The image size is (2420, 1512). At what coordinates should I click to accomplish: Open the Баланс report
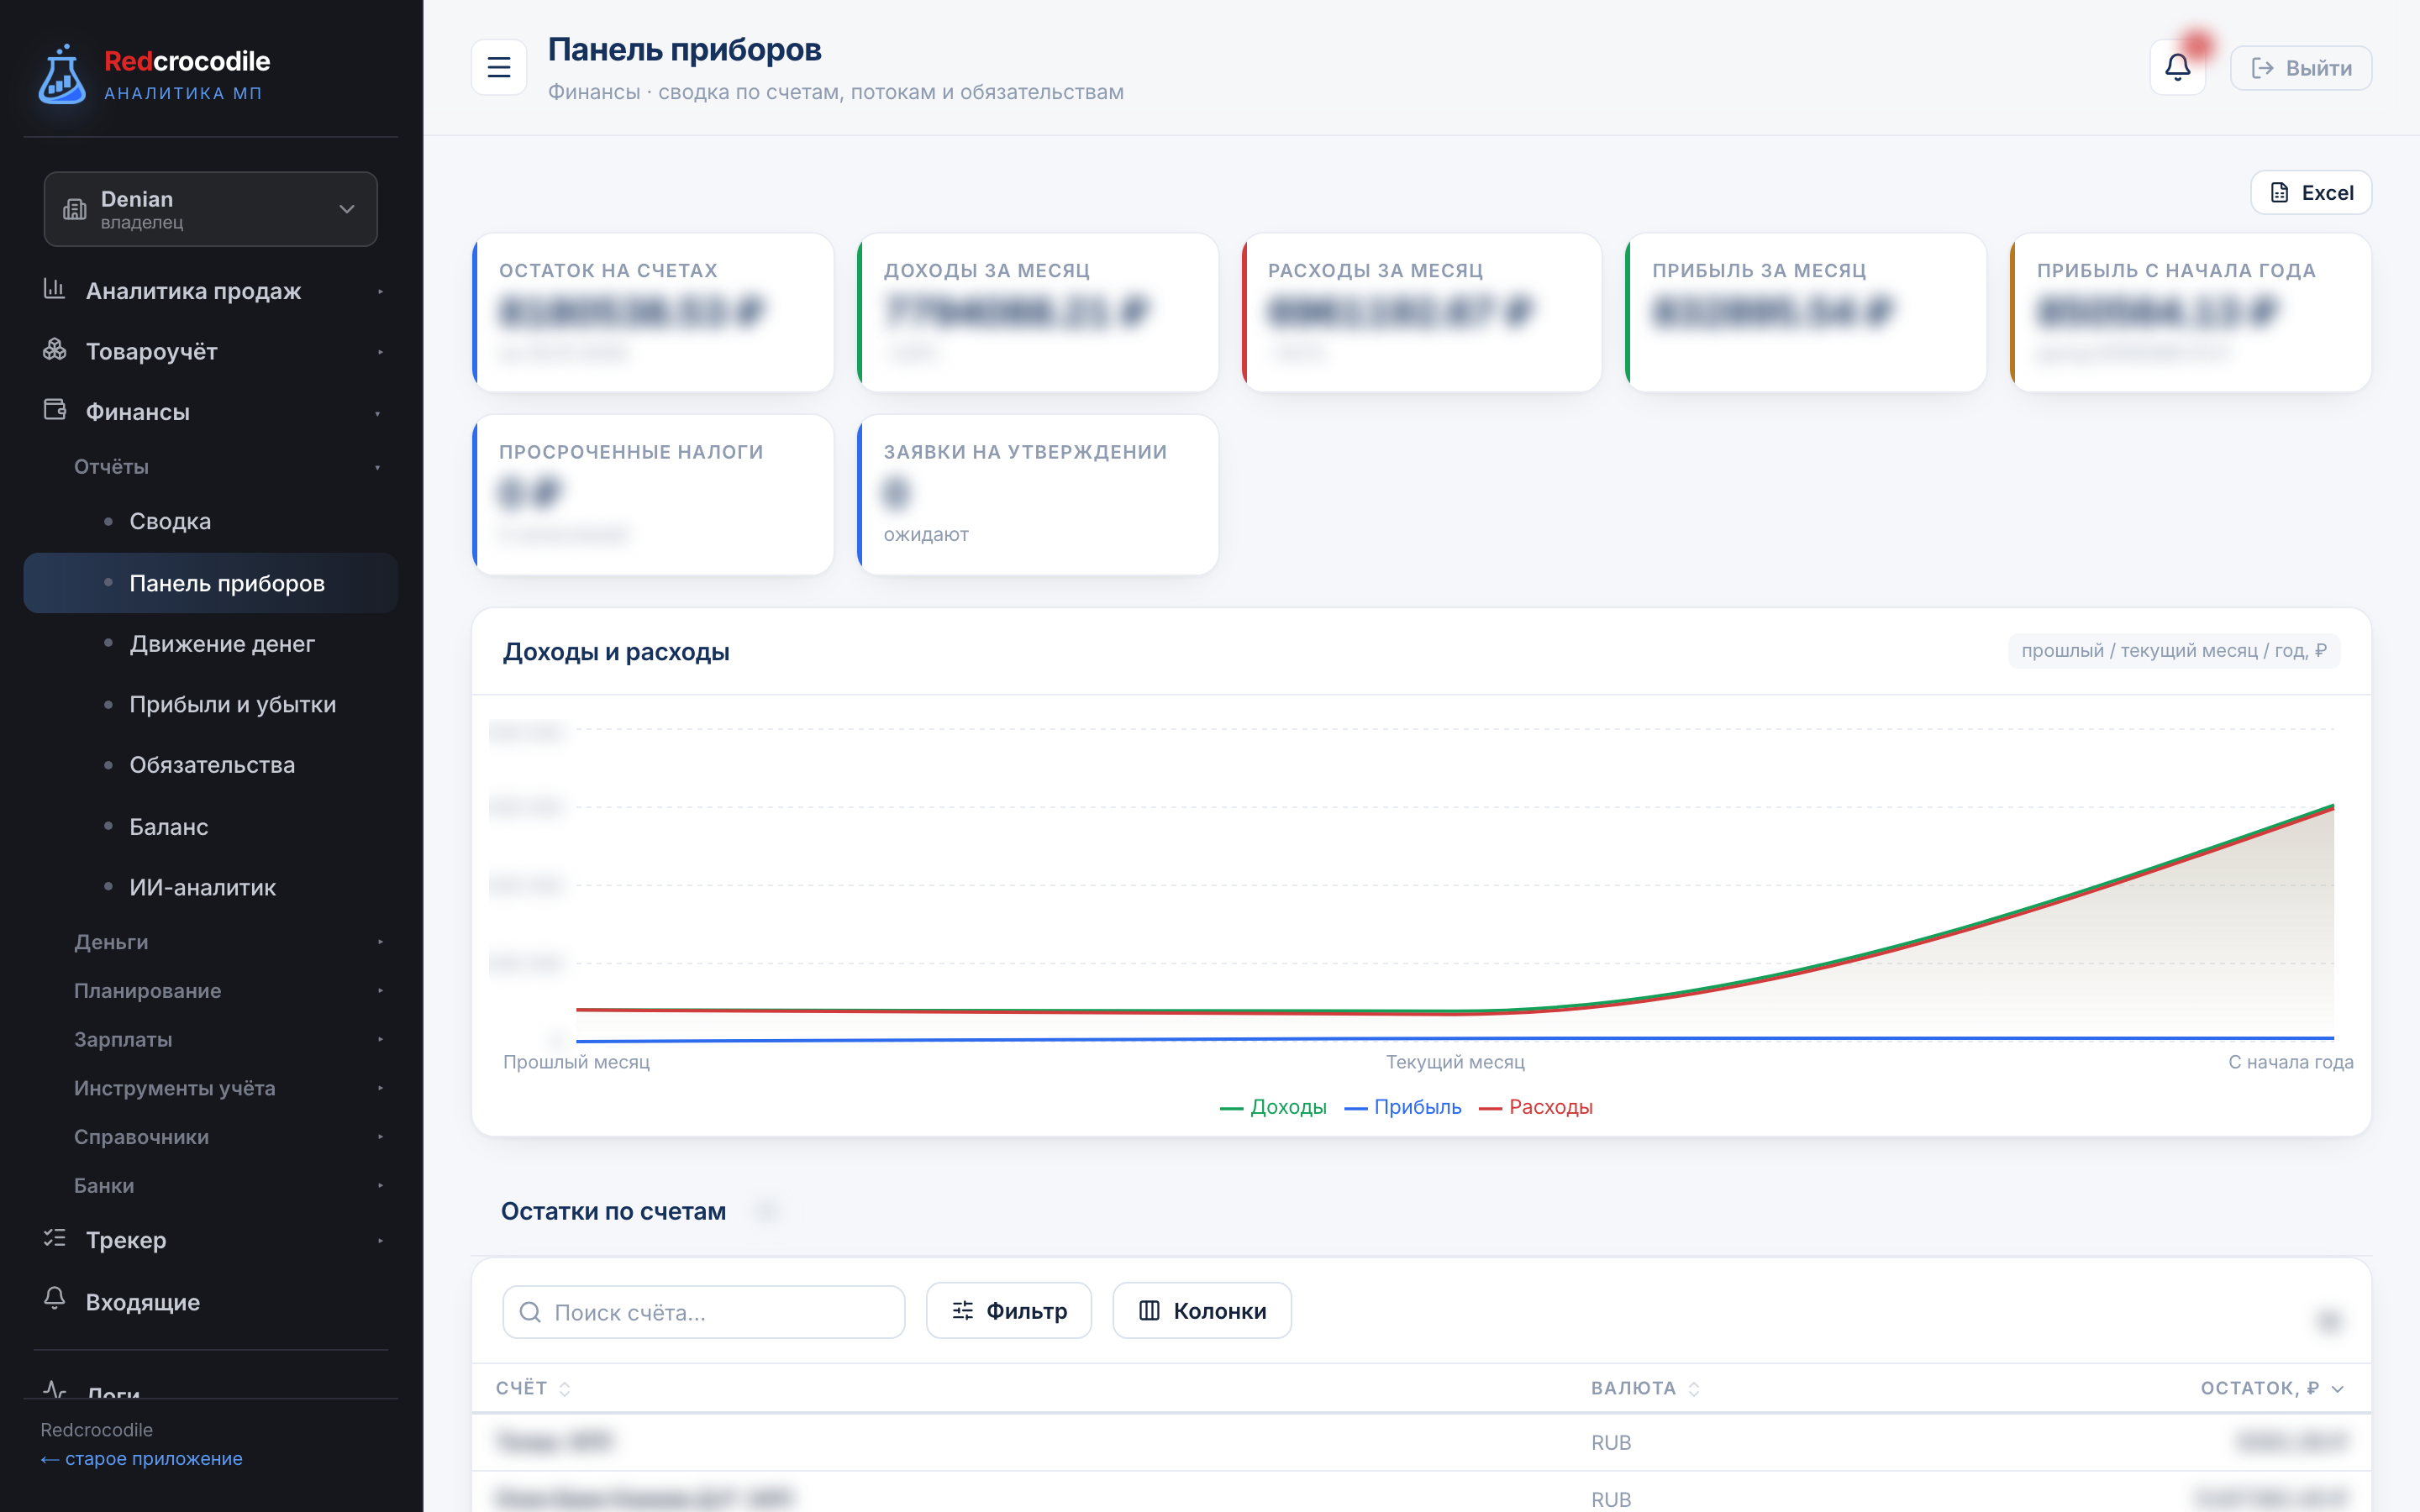coord(211,827)
